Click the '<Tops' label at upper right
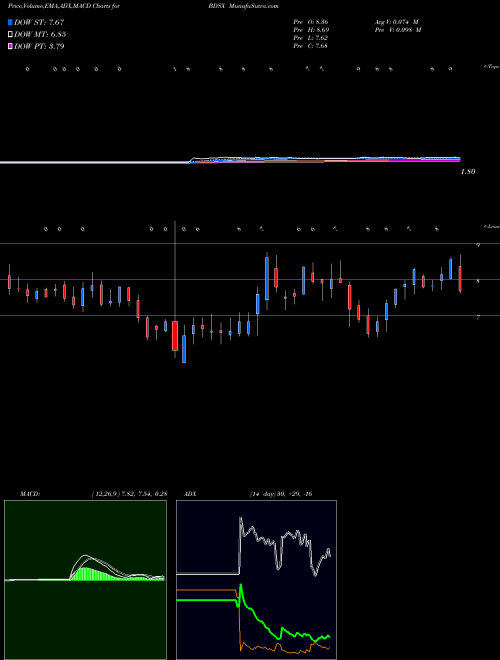This screenshot has width=500, height=660. click(x=491, y=67)
